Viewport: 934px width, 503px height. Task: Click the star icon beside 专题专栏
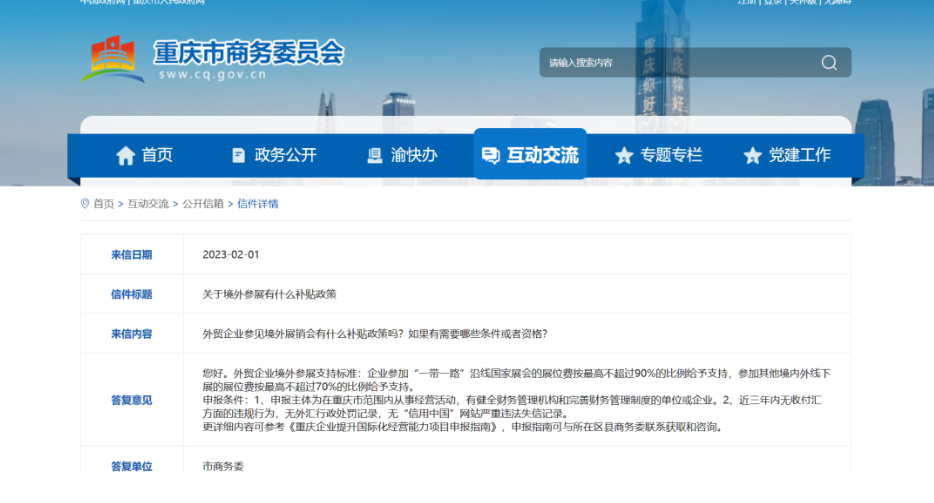[x=624, y=155]
